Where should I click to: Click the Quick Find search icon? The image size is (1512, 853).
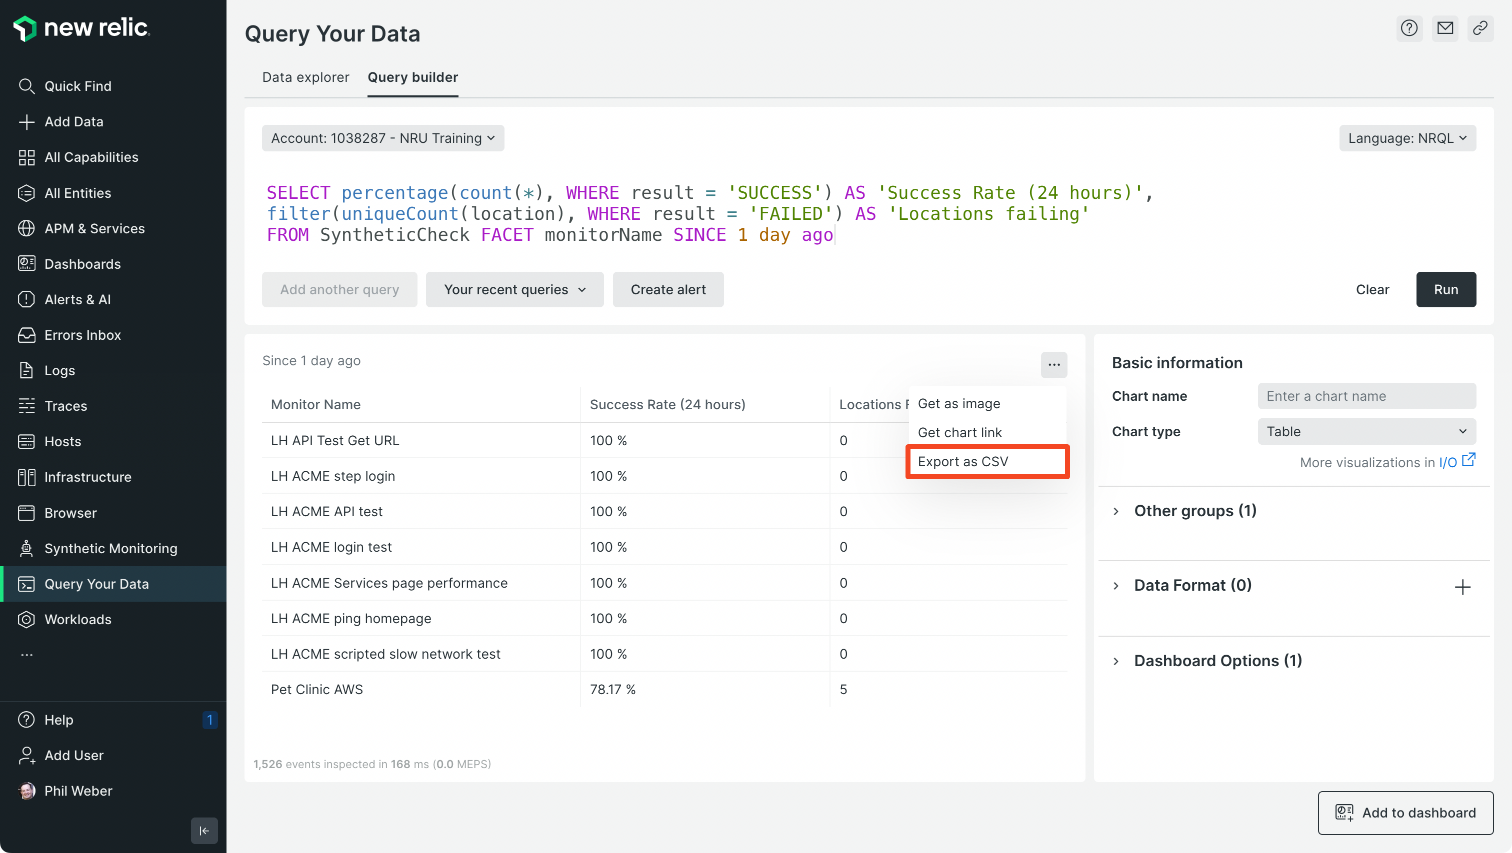point(27,86)
